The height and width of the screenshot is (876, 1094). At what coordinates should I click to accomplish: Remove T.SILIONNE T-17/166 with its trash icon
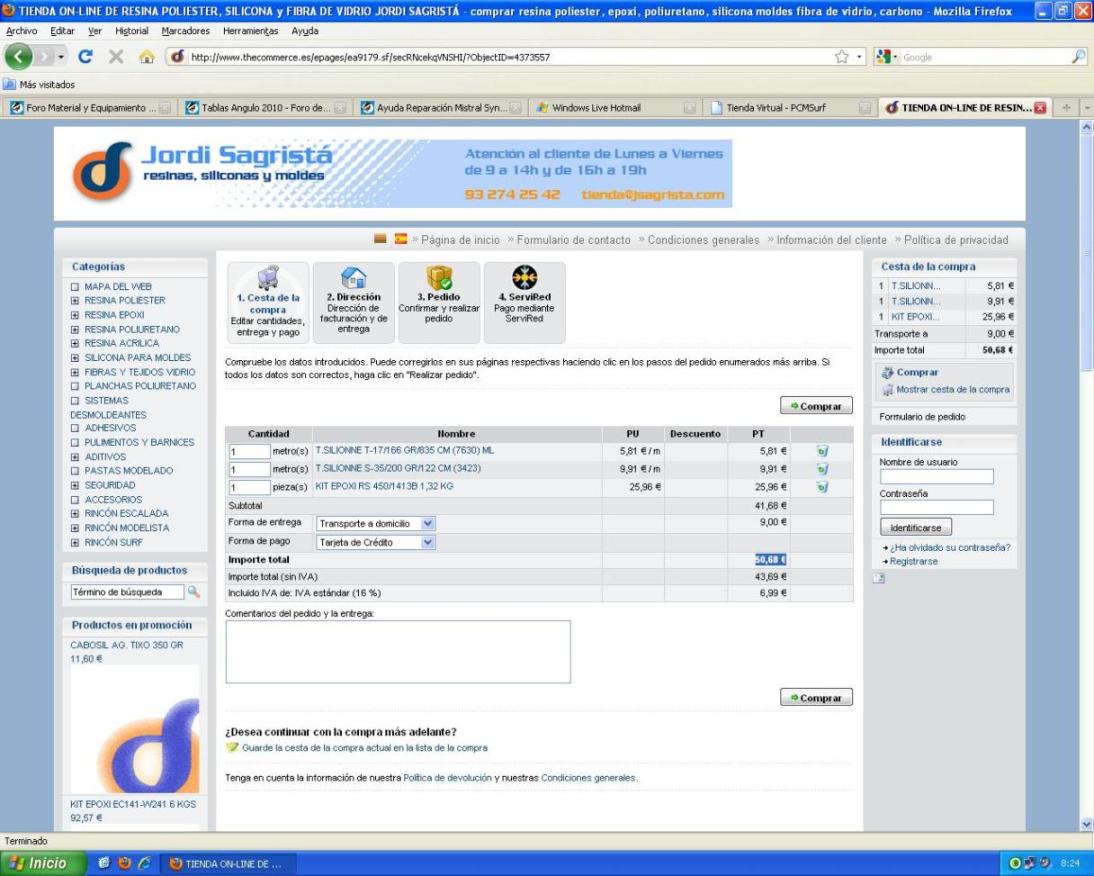pyautogui.click(x=823, y=451)
